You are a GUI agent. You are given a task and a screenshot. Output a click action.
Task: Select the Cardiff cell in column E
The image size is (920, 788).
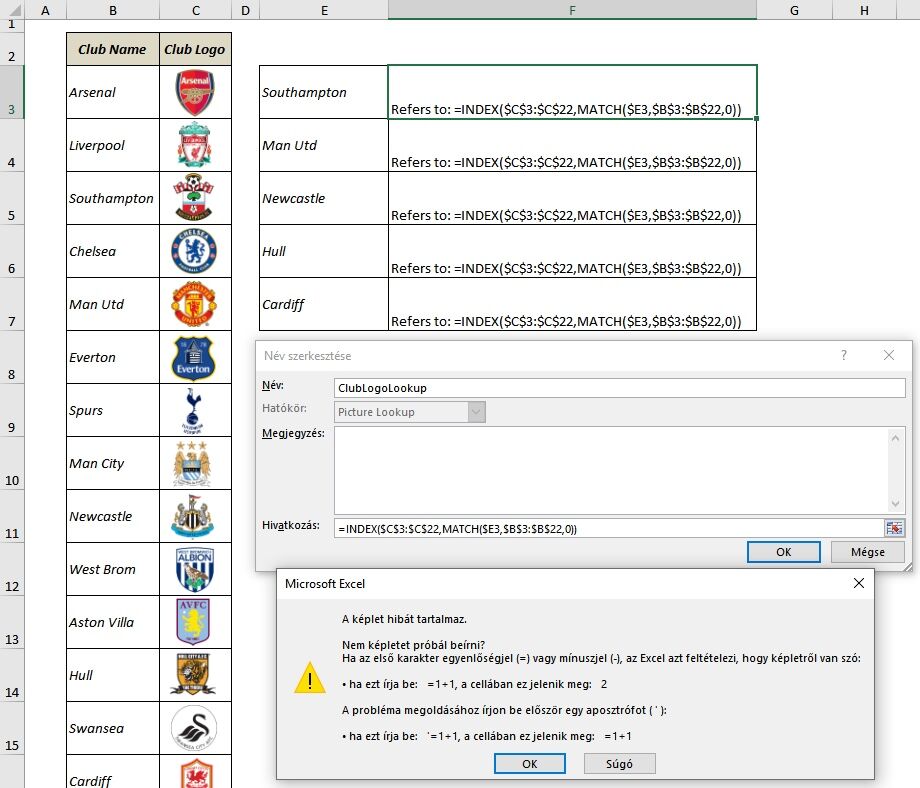click(324, 304)
